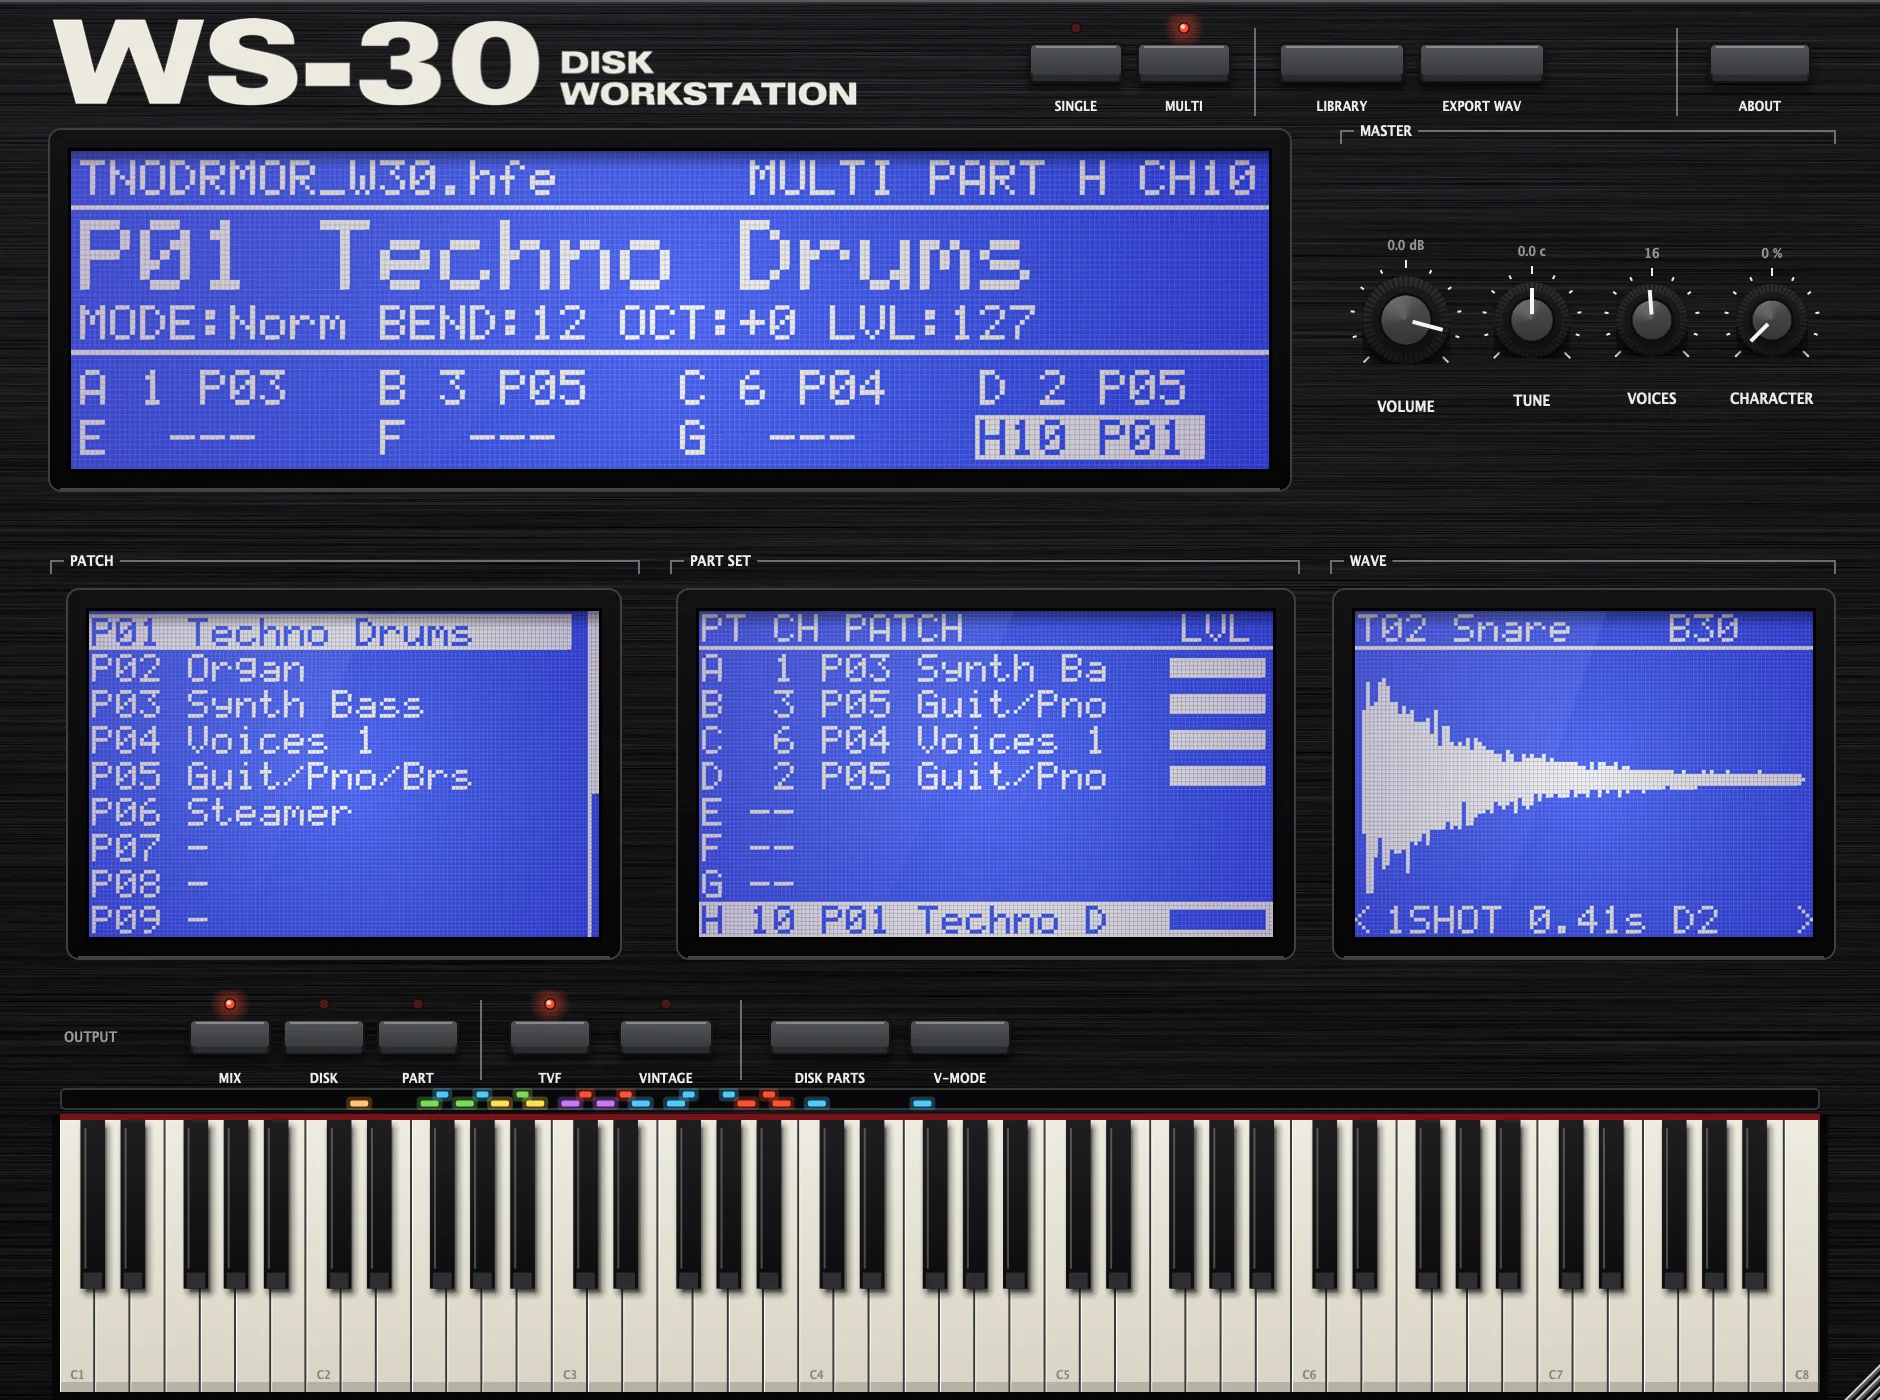Go to the next wave with right arrow
Viewport: 1880px width, 1400px height.
(x=1803, y=920)
